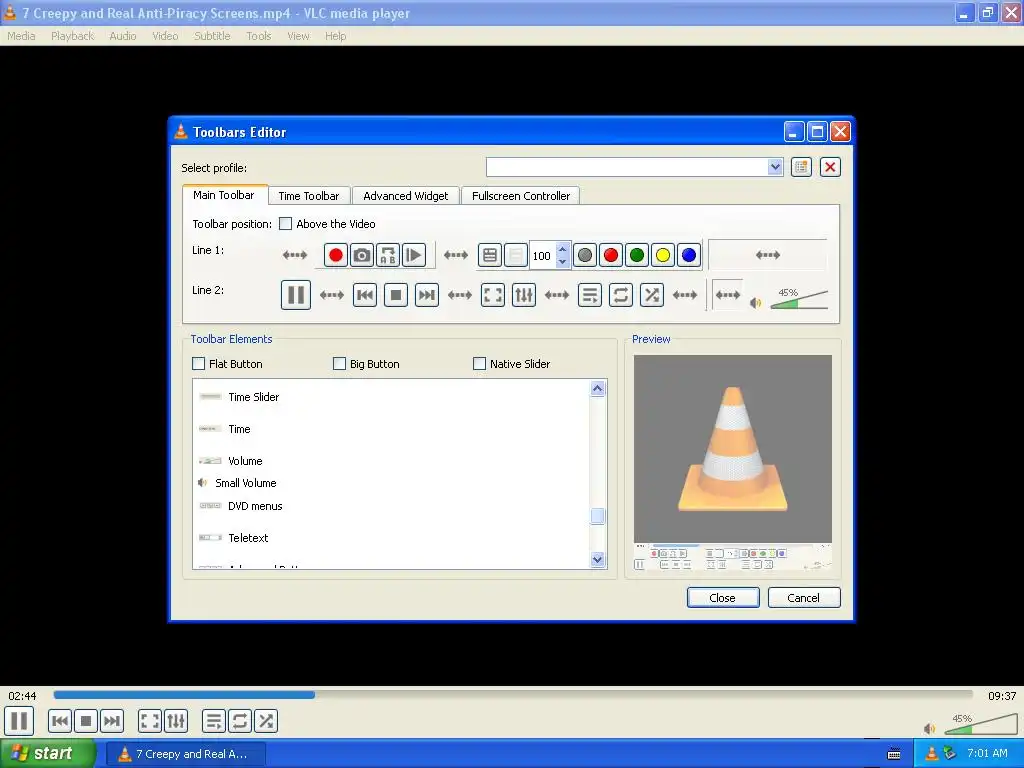Open the Fullscreen Controller tab
Viewport: 1024px width, 768px height.
(520, 196)
